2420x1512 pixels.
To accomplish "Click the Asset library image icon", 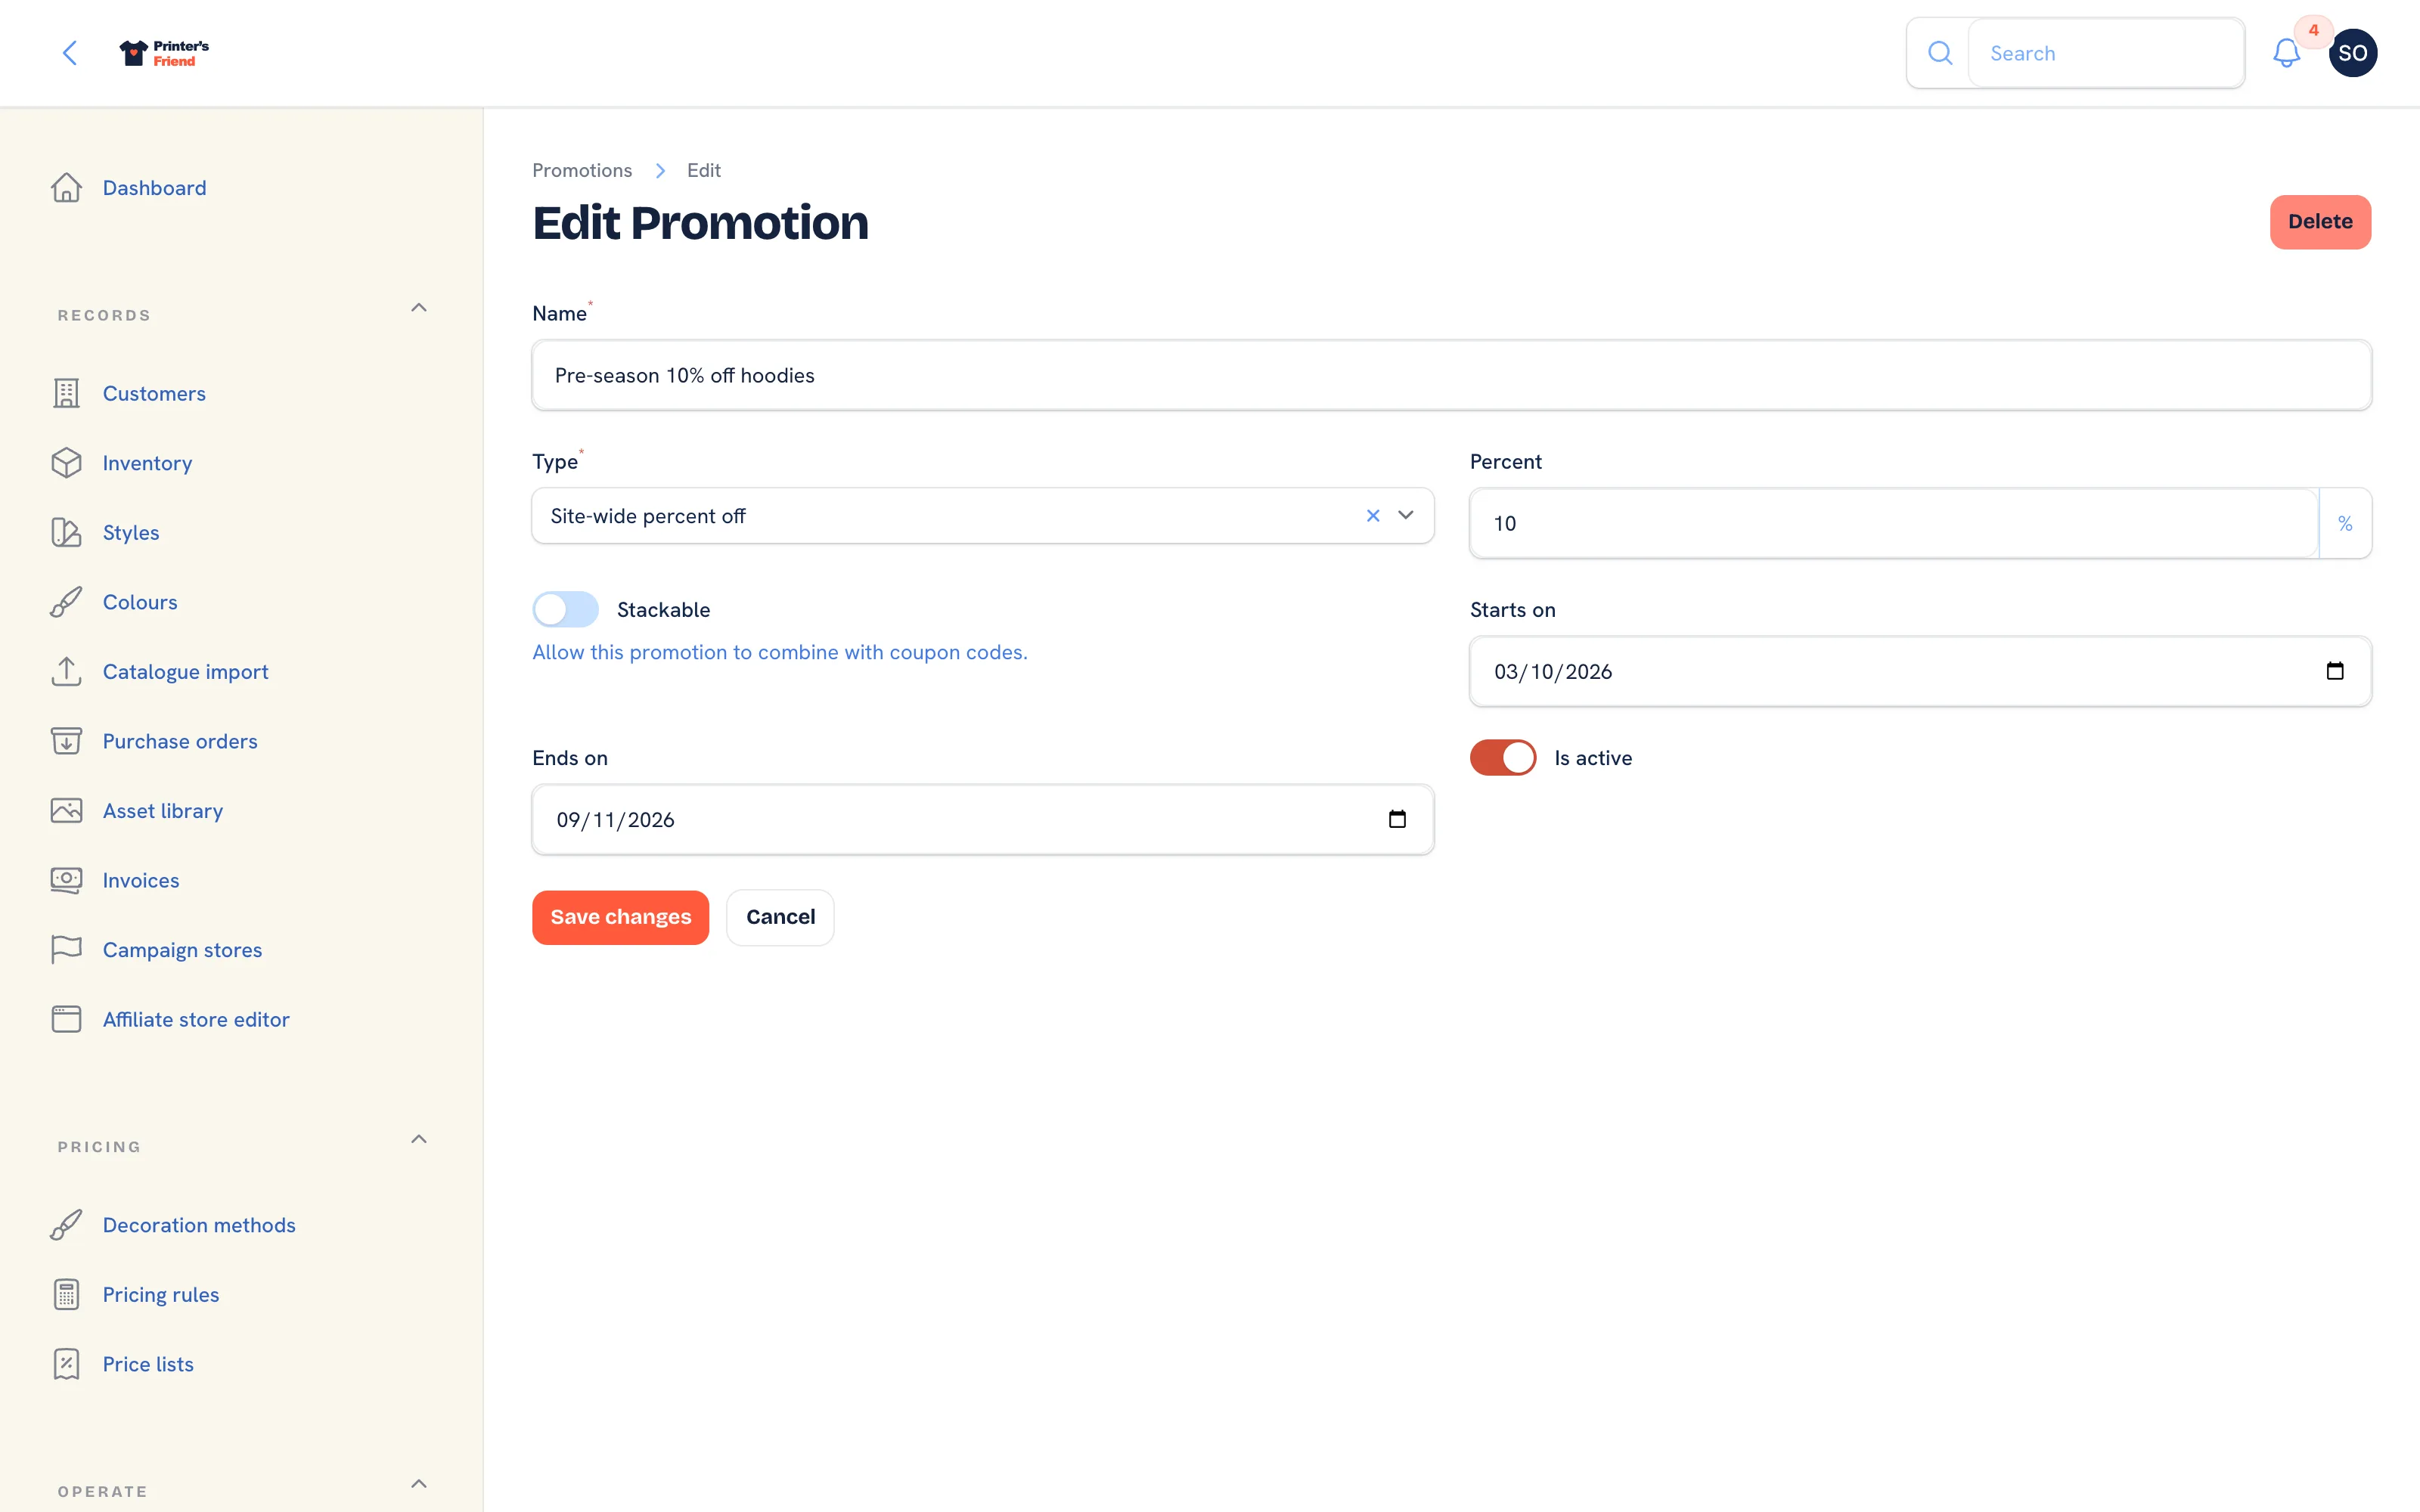I will pyautogui.click(x=66, y=810).
